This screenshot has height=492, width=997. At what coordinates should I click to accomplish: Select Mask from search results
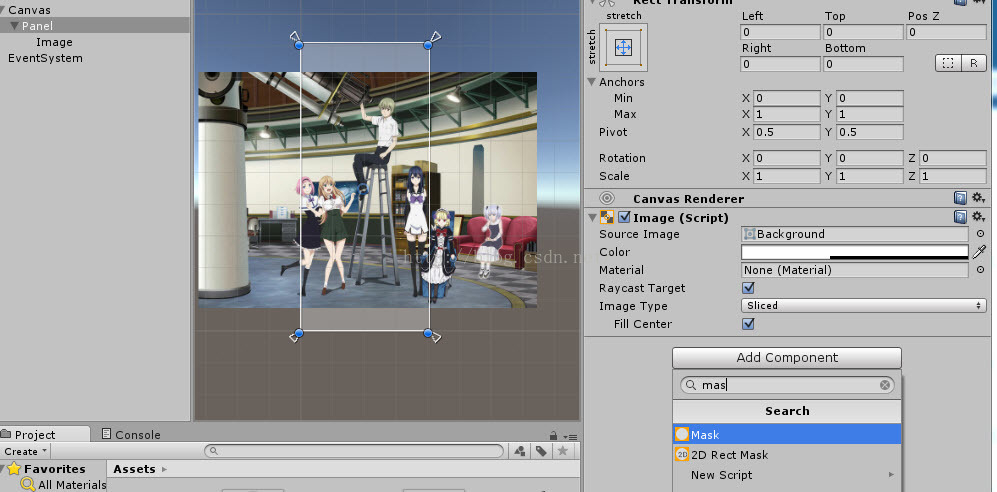[x=787, y=434]
